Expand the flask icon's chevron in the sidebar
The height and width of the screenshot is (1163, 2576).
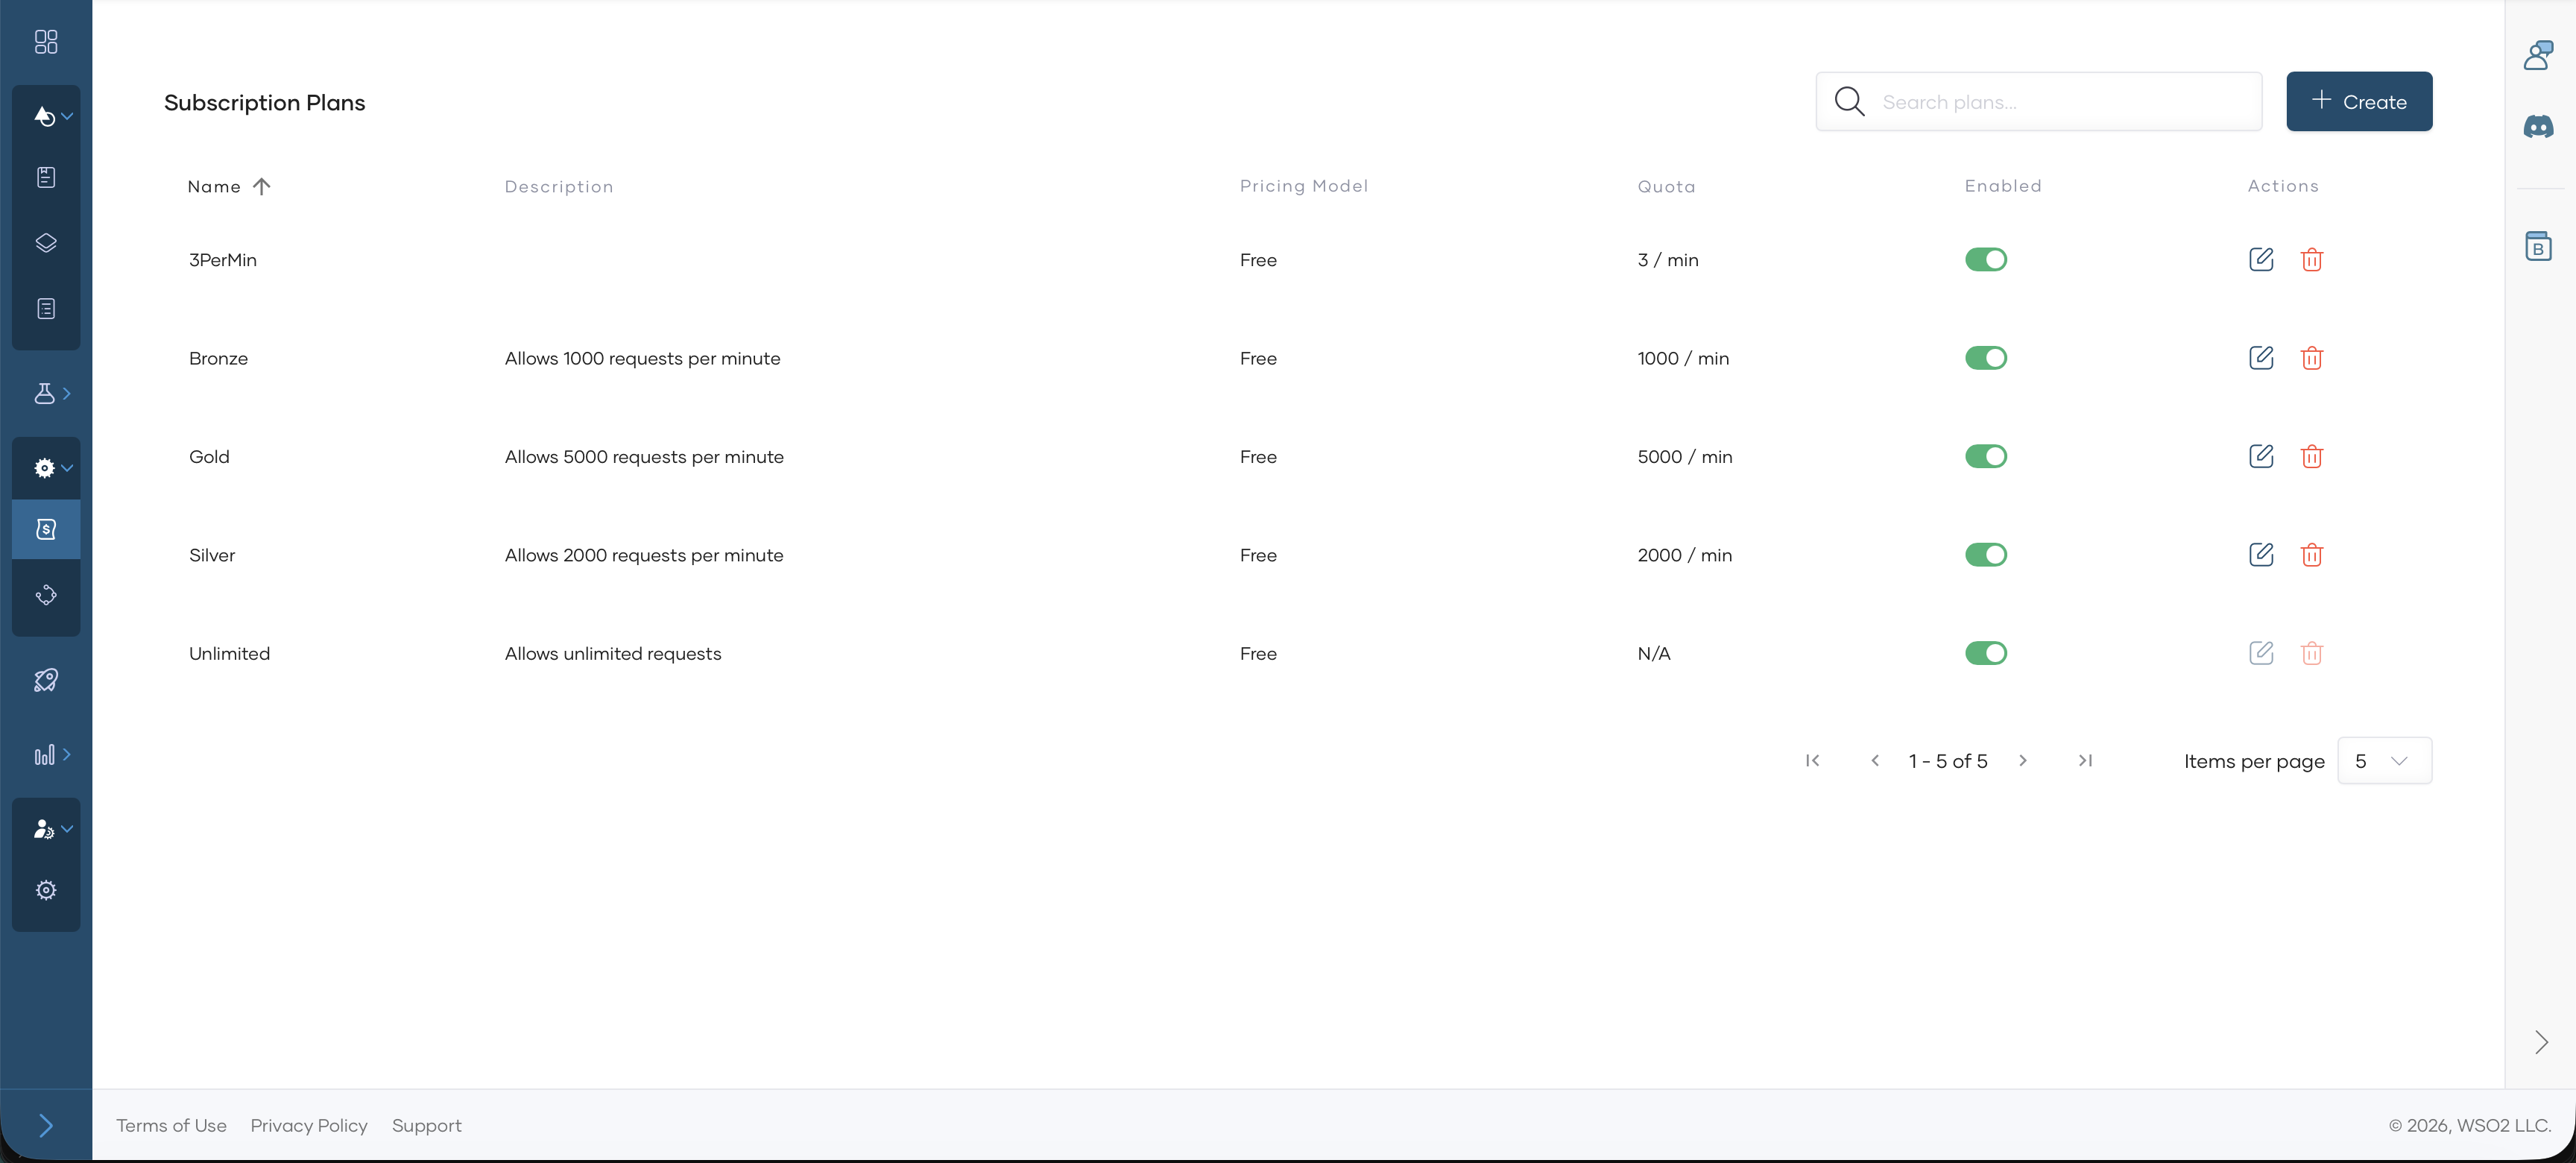(x=67, y=393)
